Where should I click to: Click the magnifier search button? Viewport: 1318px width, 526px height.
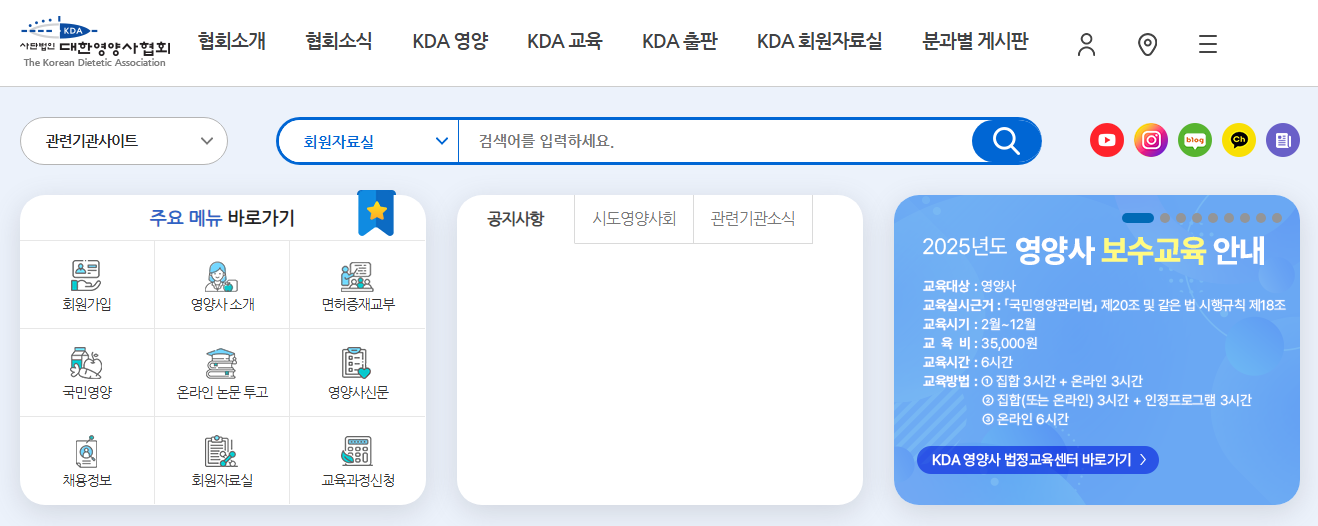click(1006, 141)
